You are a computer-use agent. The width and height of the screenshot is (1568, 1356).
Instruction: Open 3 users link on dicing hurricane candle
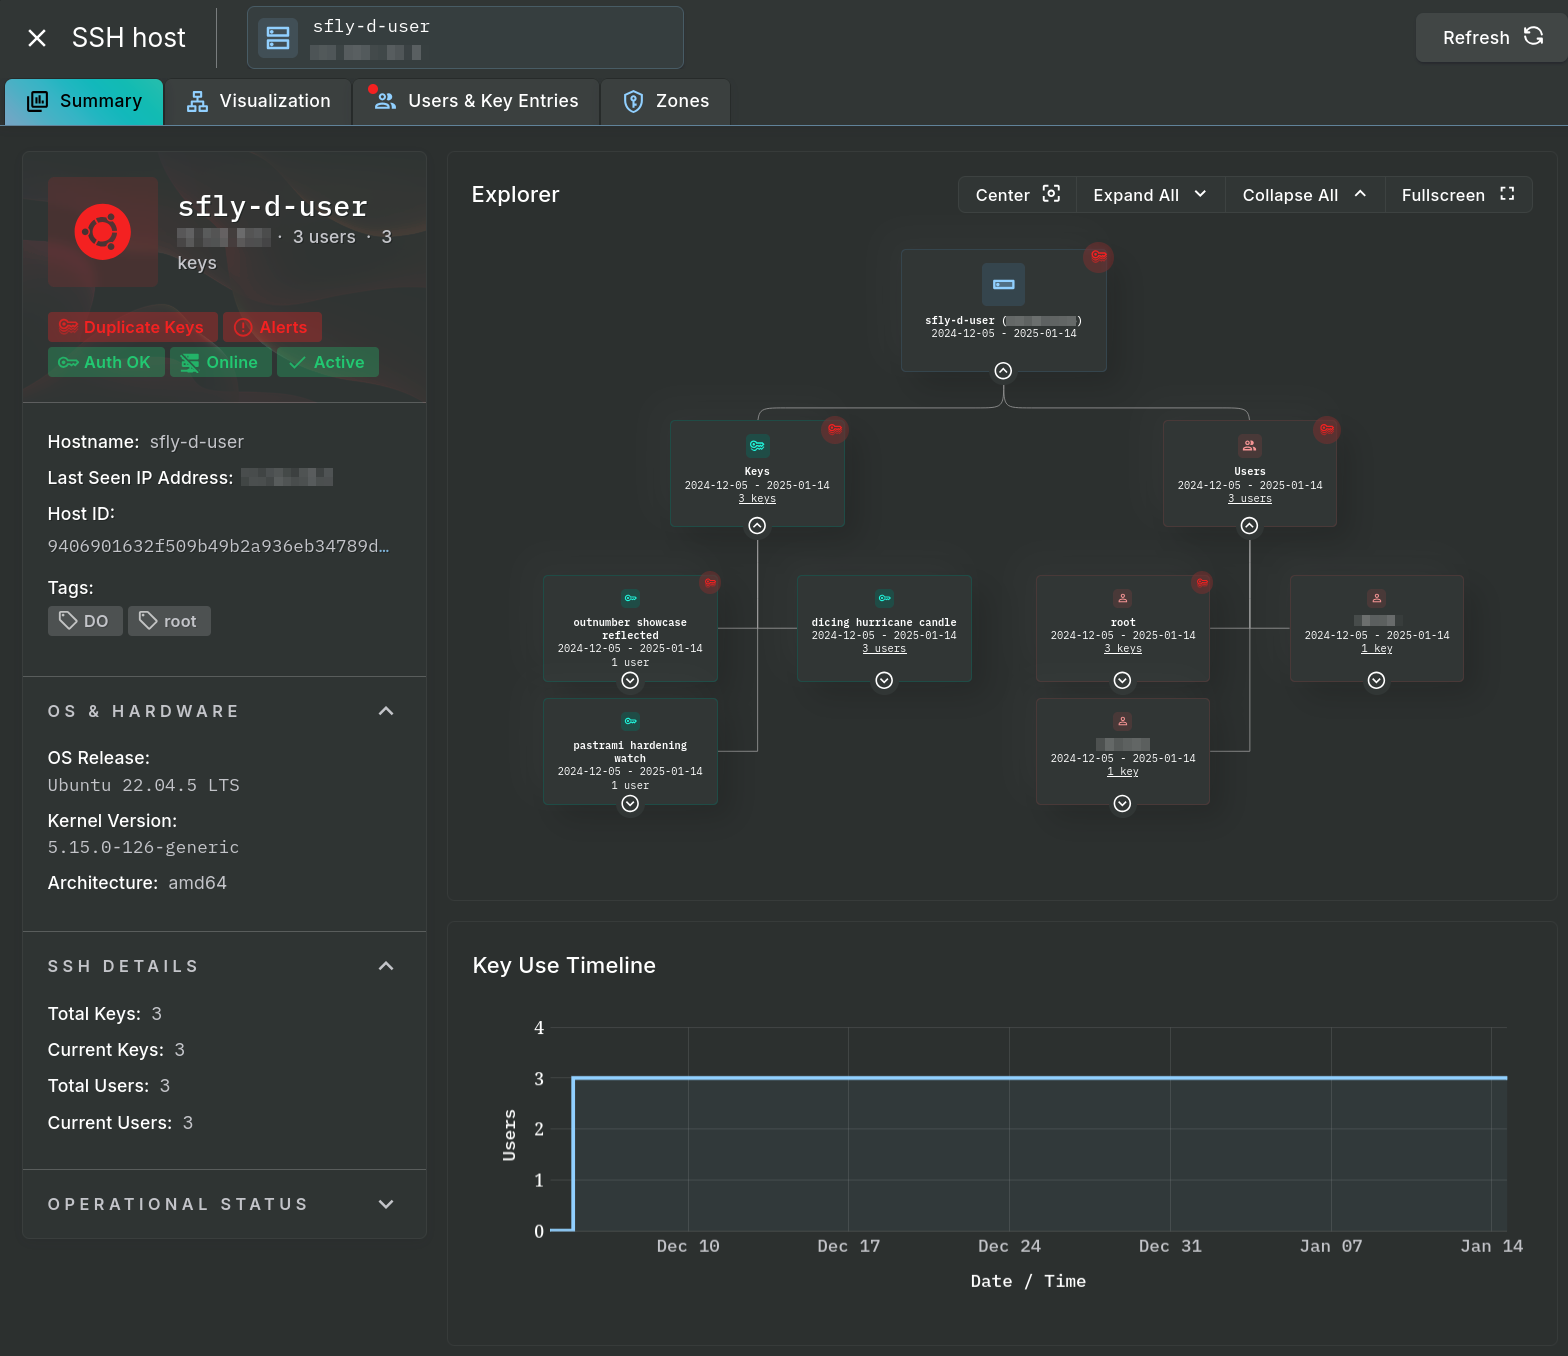(884, 649)
